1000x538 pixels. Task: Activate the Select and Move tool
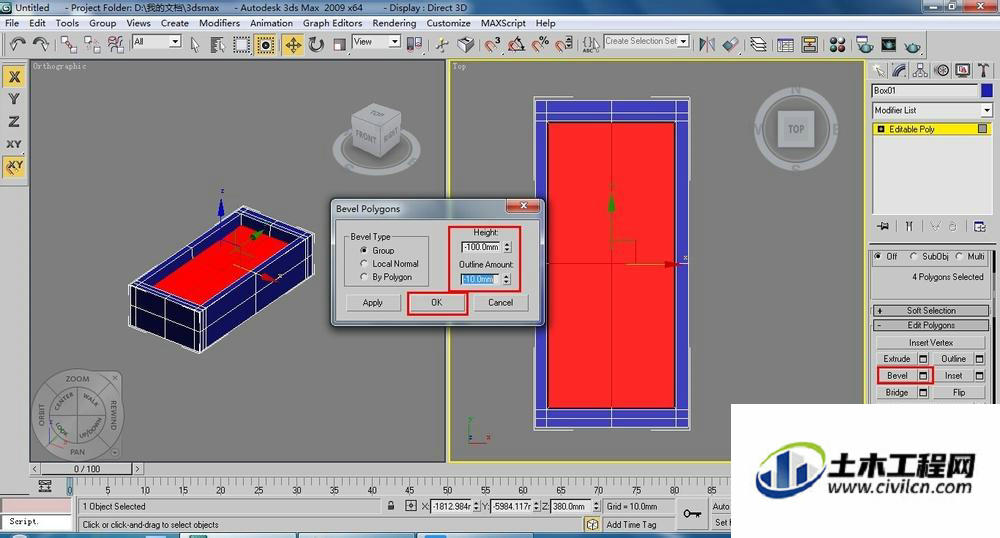(x=293, y=44)
